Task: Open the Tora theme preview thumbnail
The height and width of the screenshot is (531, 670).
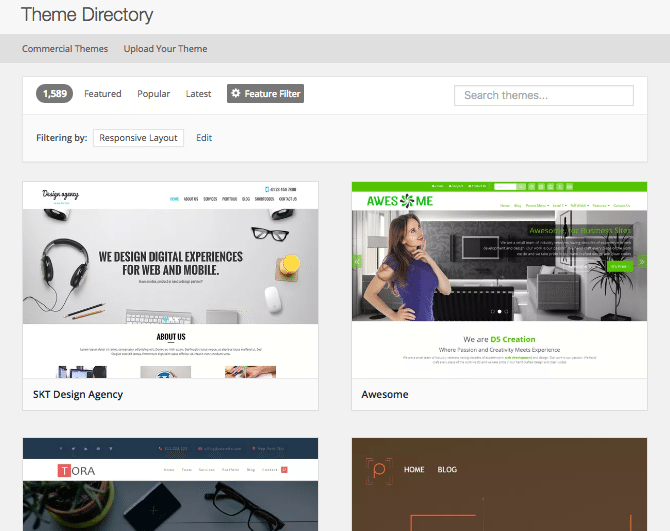Action: point(170,484)
